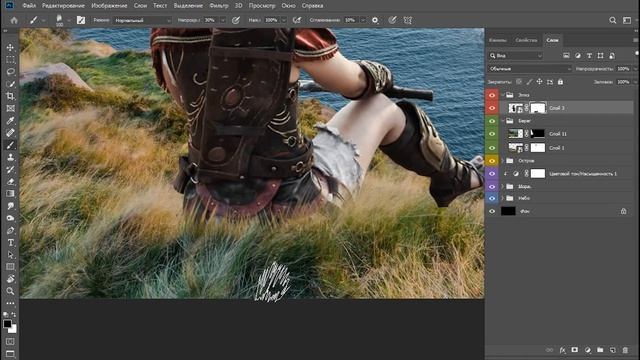
Task: Open the Изображение menu
Action: pos(109,6)
